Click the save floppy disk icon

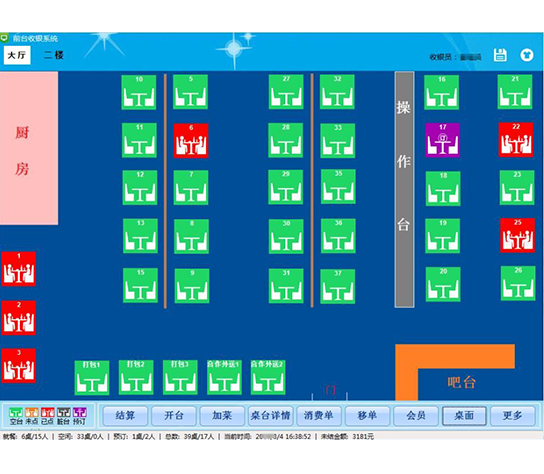point(500,55)
